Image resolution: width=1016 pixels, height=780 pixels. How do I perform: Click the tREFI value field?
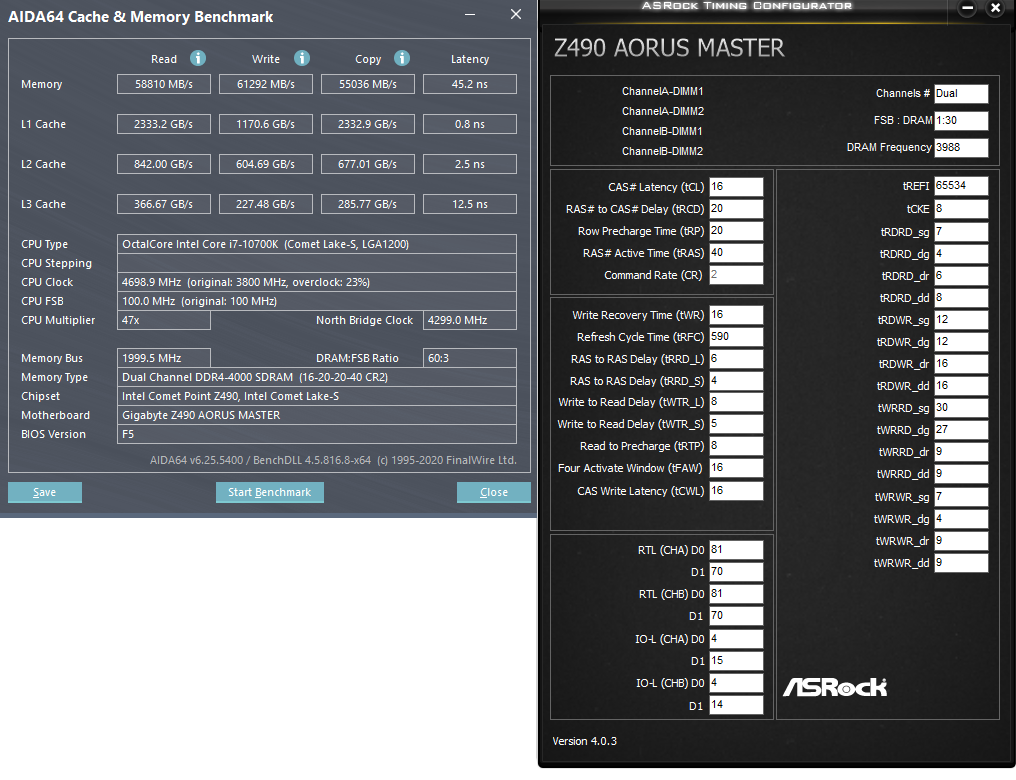(961, 186)
